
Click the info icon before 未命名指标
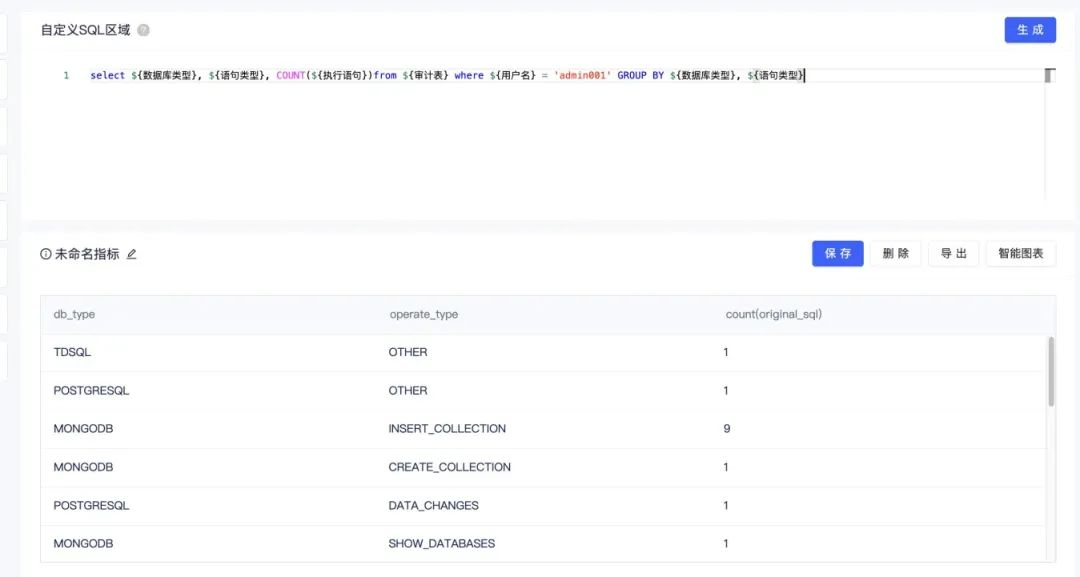coord(45,254)
